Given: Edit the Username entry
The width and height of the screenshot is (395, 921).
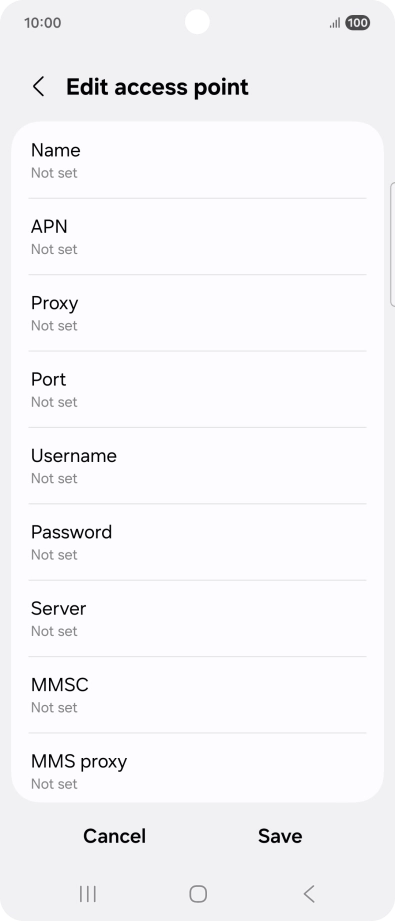Looking at the screenshot, I should (x=198, y=466).
